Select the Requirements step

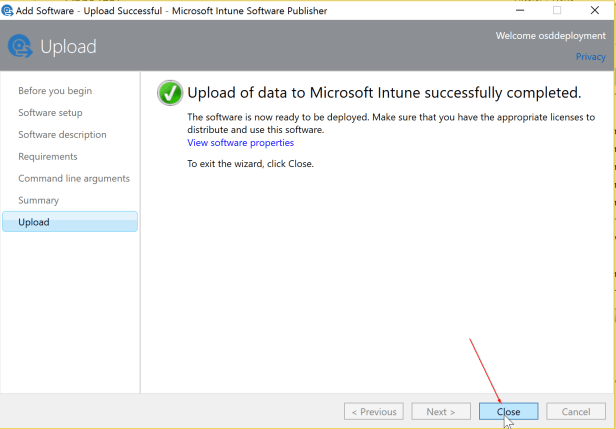[x=48, y=157]
